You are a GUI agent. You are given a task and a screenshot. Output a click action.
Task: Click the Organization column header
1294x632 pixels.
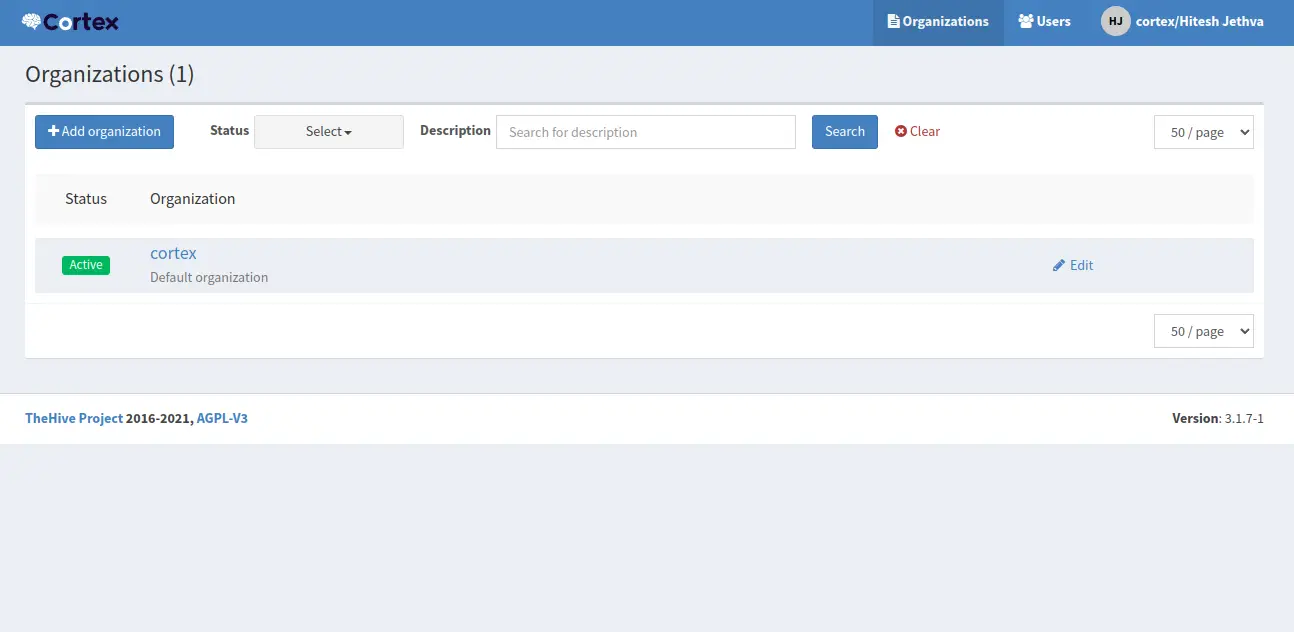pyautogui.click(x=193, y=199)
